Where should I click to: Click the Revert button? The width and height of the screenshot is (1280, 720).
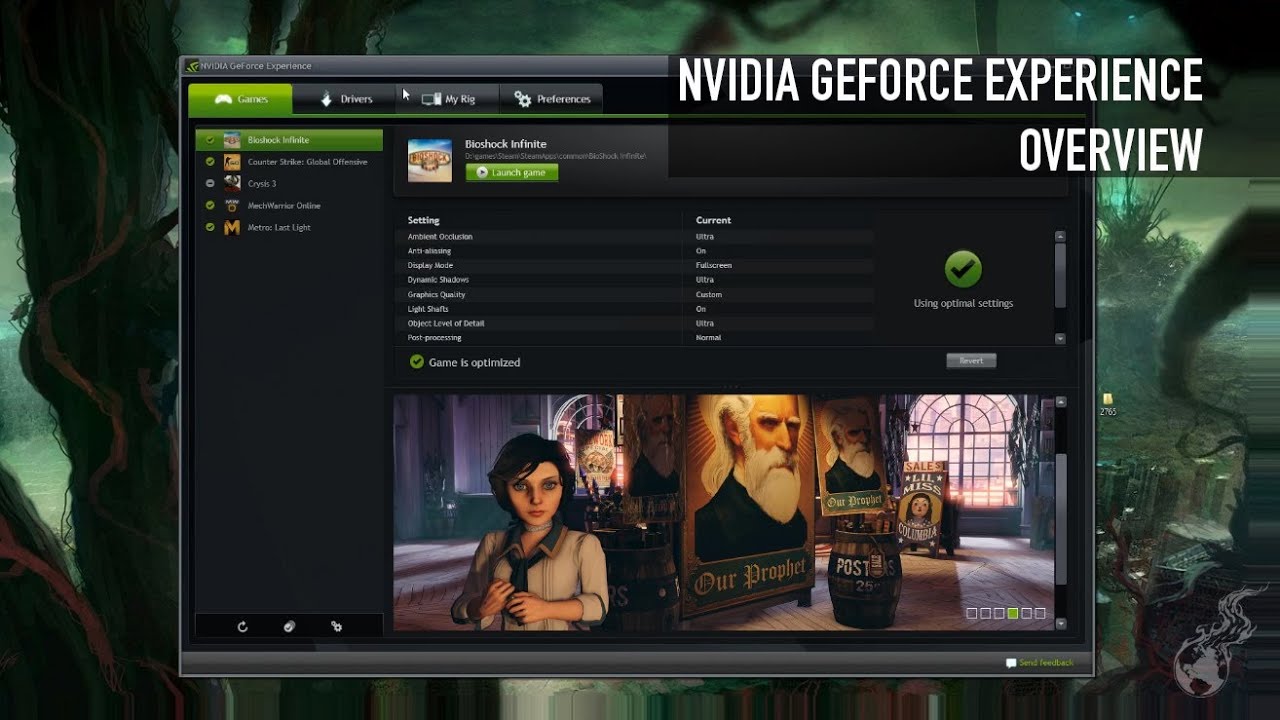(x=971, y=361)
